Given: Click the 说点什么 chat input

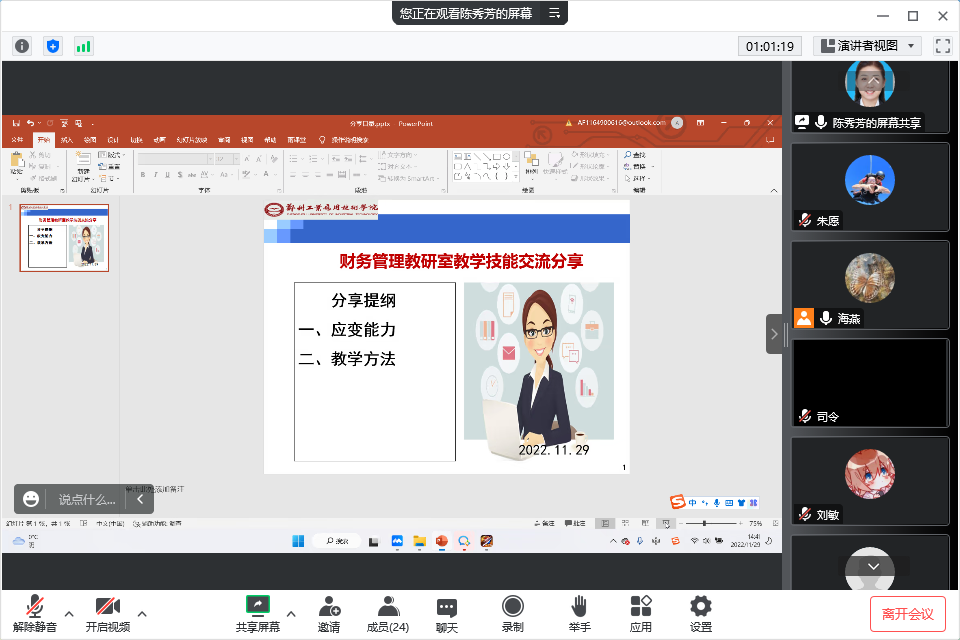Looking at the screenshot, I should coord(87,499).
